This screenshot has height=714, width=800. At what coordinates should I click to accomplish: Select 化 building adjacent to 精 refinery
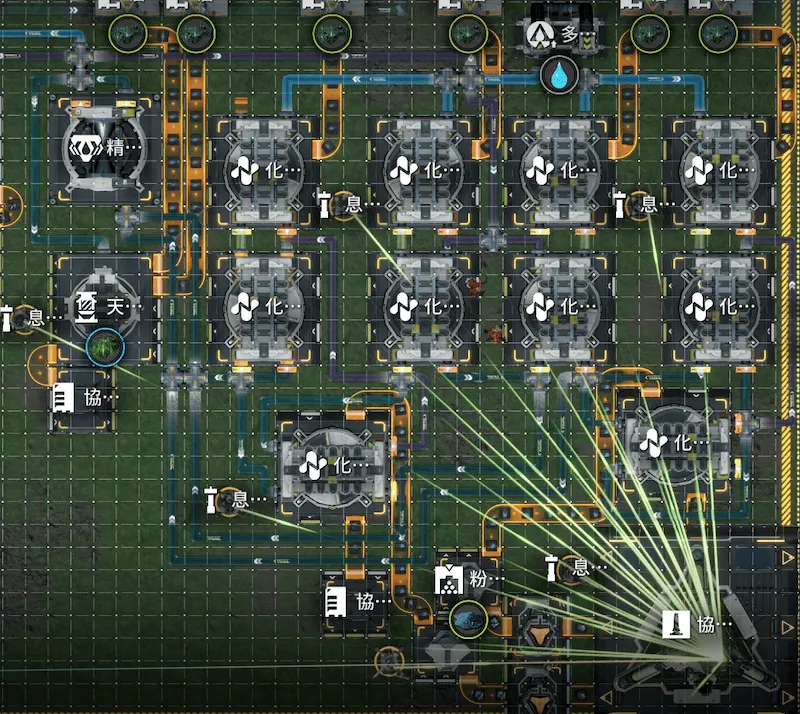(x=263, y=171)
